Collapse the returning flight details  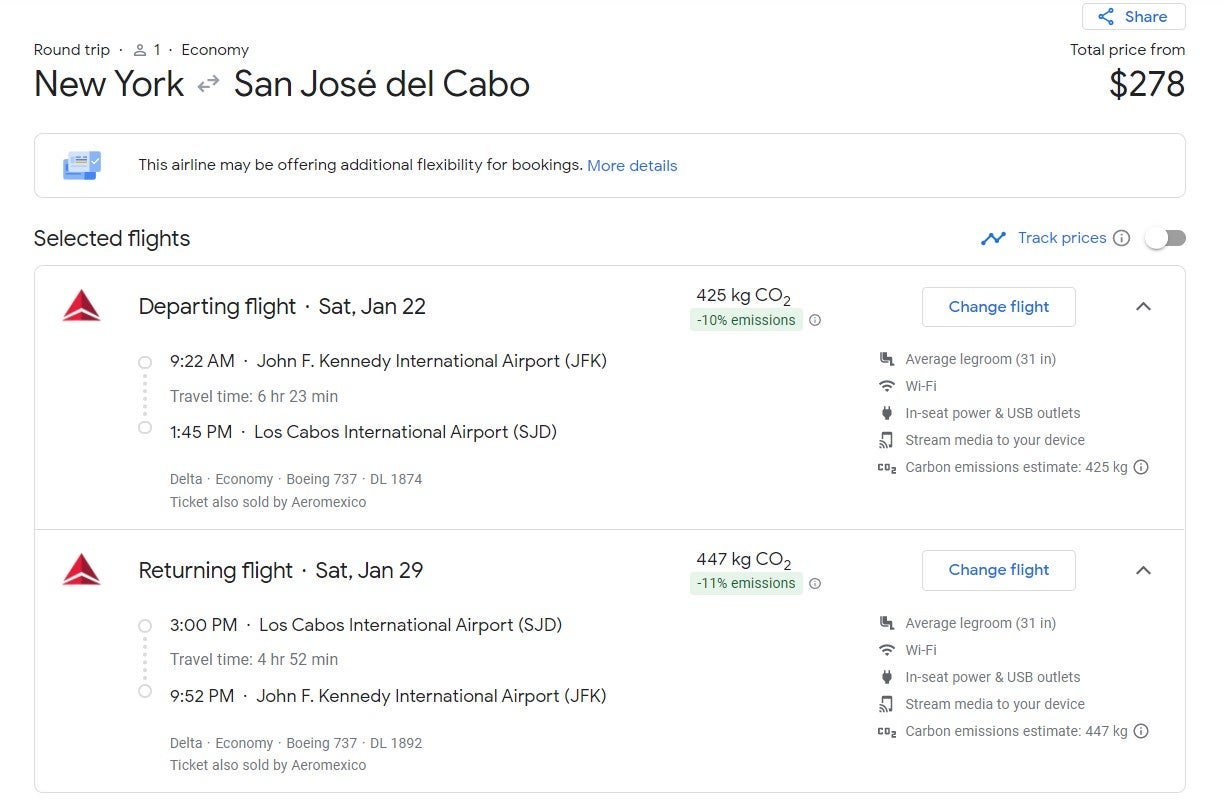1143,570
